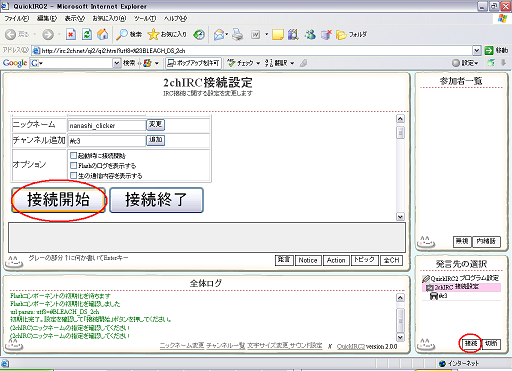This screenshot has height=371, width=512.
Task: Open the Forward button history dropdown arrow
Action: coord(59,34)
